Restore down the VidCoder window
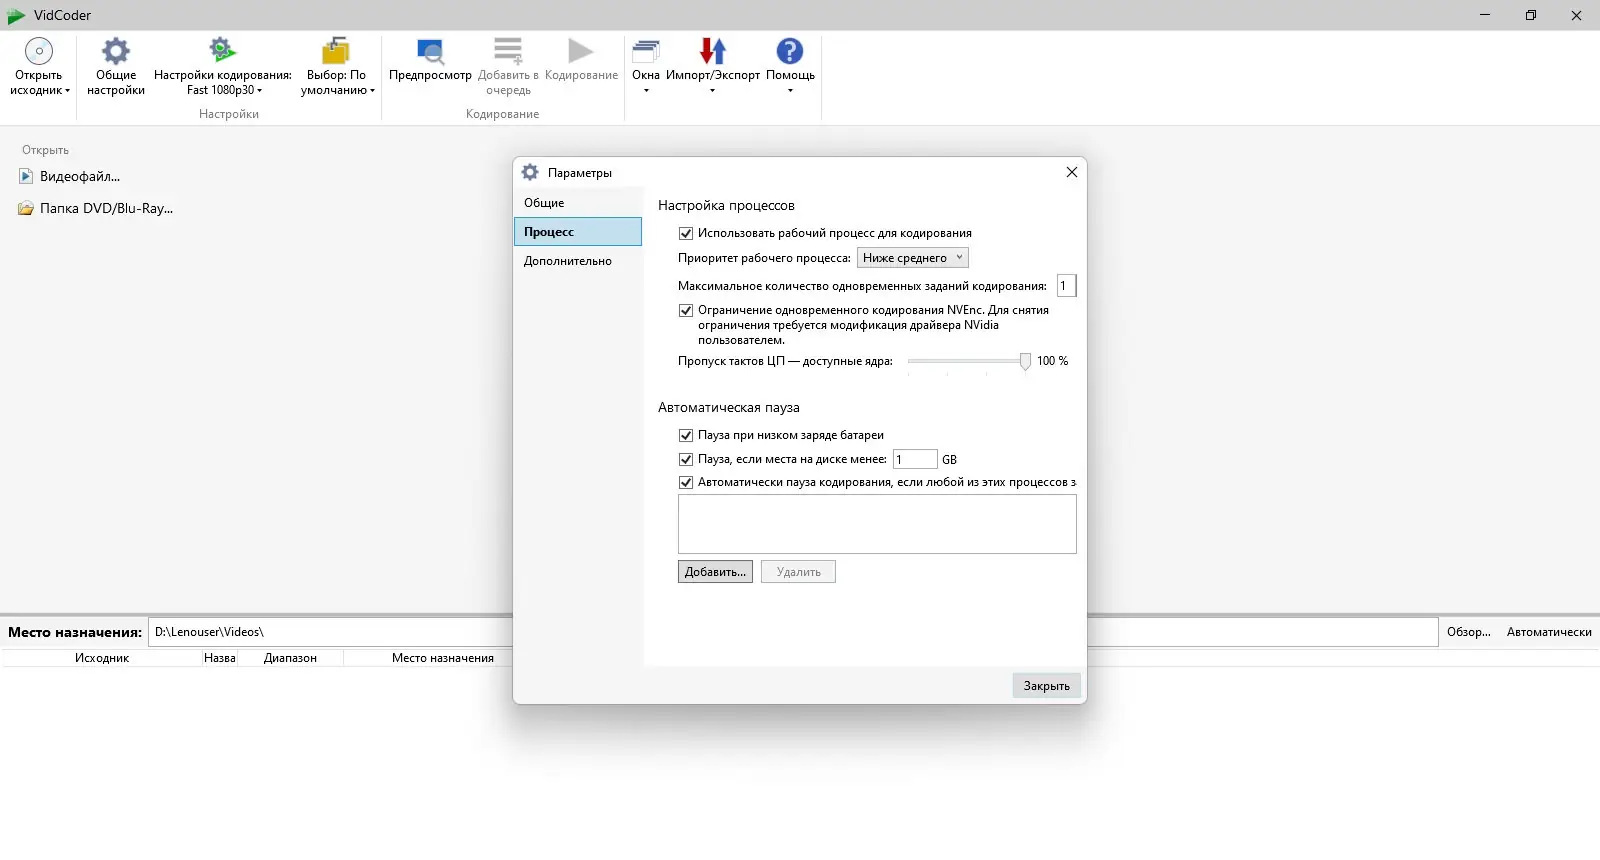 (x=1531, y=15)
